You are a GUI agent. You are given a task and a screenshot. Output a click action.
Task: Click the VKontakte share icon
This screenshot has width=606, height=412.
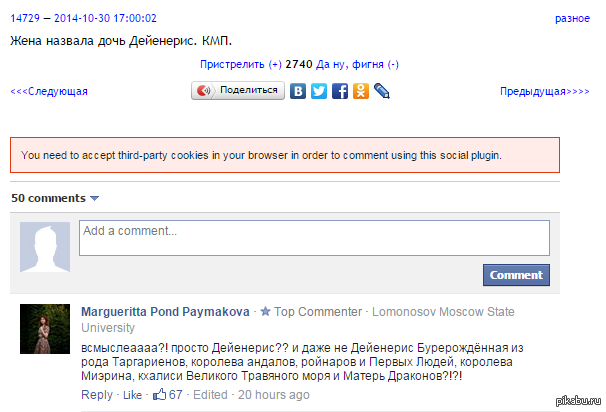click(298, 91)
